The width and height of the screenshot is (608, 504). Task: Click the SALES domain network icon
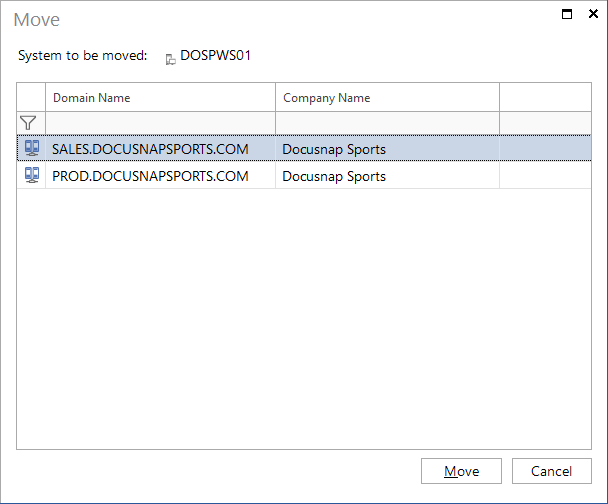click(32, 148)
